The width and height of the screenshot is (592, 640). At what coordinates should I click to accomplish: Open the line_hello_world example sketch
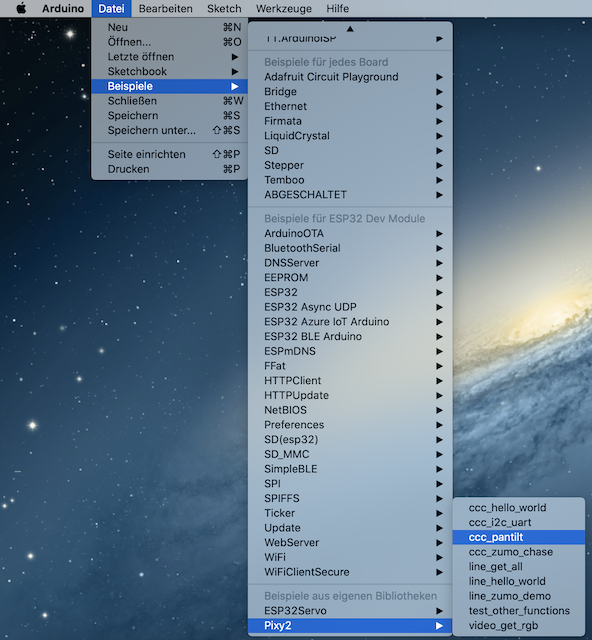tap(519, 581)
